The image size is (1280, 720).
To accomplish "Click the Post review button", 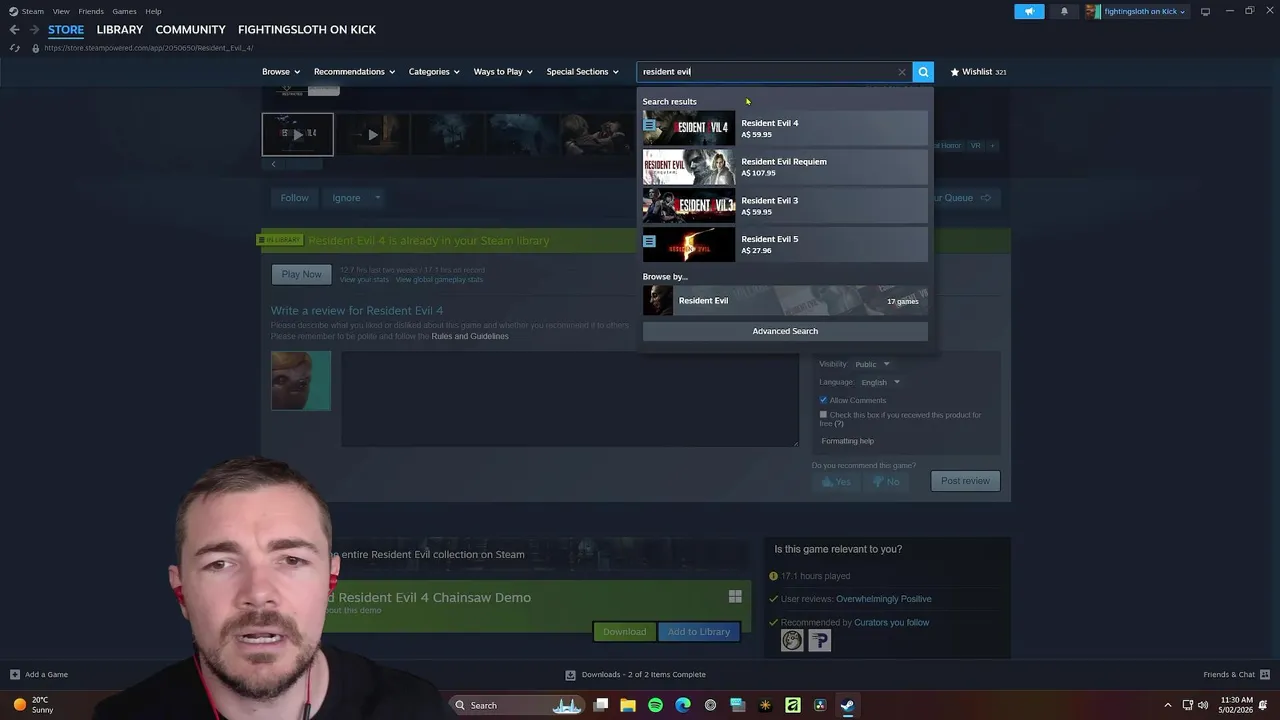I will coord(965,481).
